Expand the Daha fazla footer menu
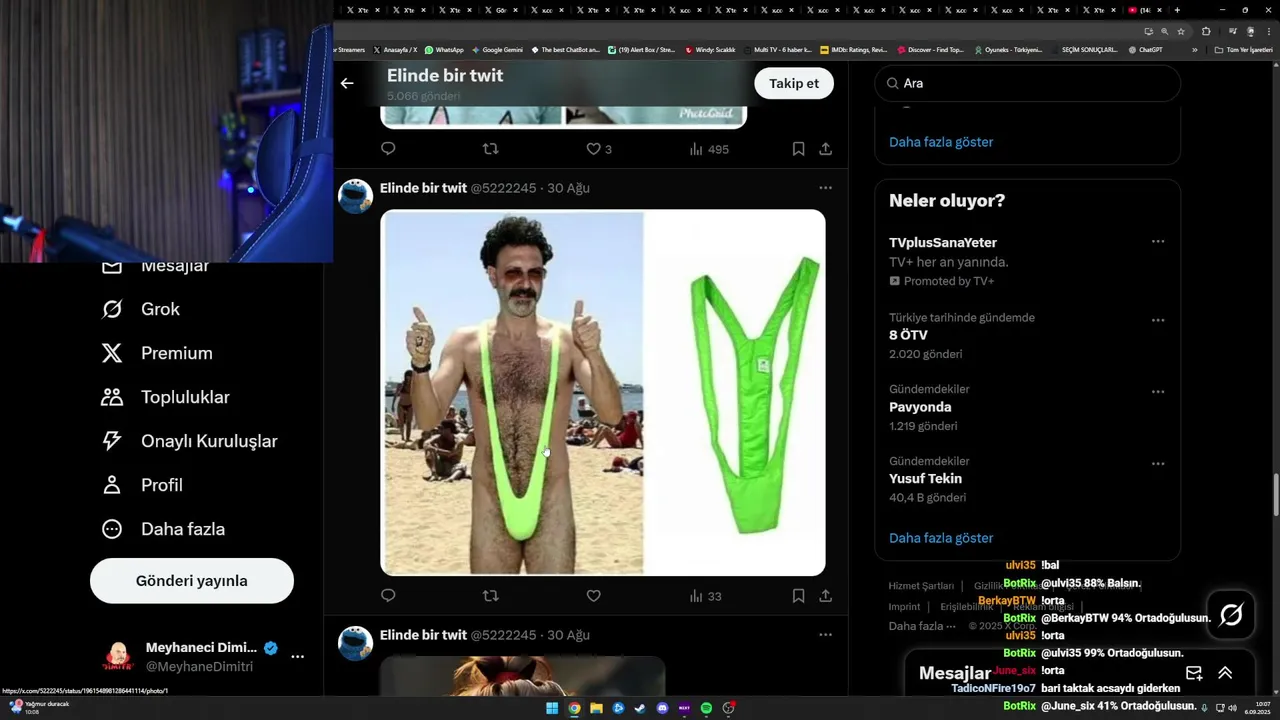Image resolution: width=1280 pixels, height=720 pixels. (921, 626)
